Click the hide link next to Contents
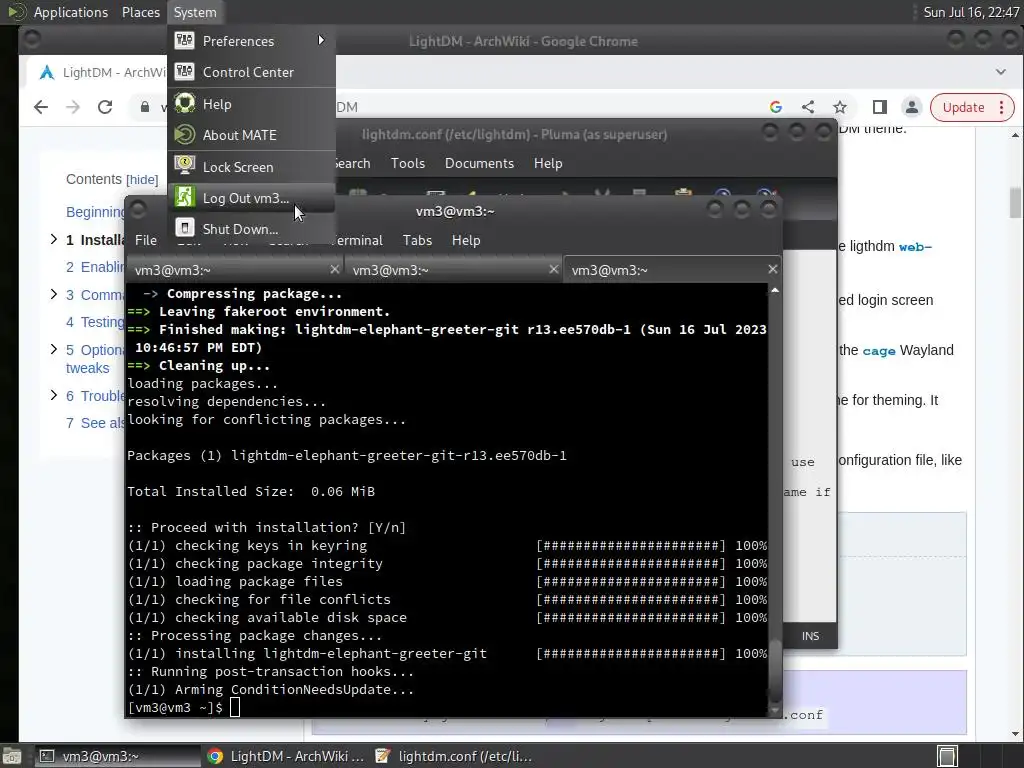 coord(142,180)
